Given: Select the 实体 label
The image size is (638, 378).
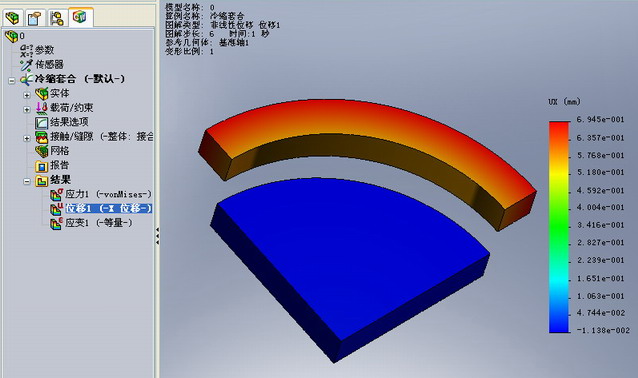Looking at the screenshot, I should (x=59, y=93).
